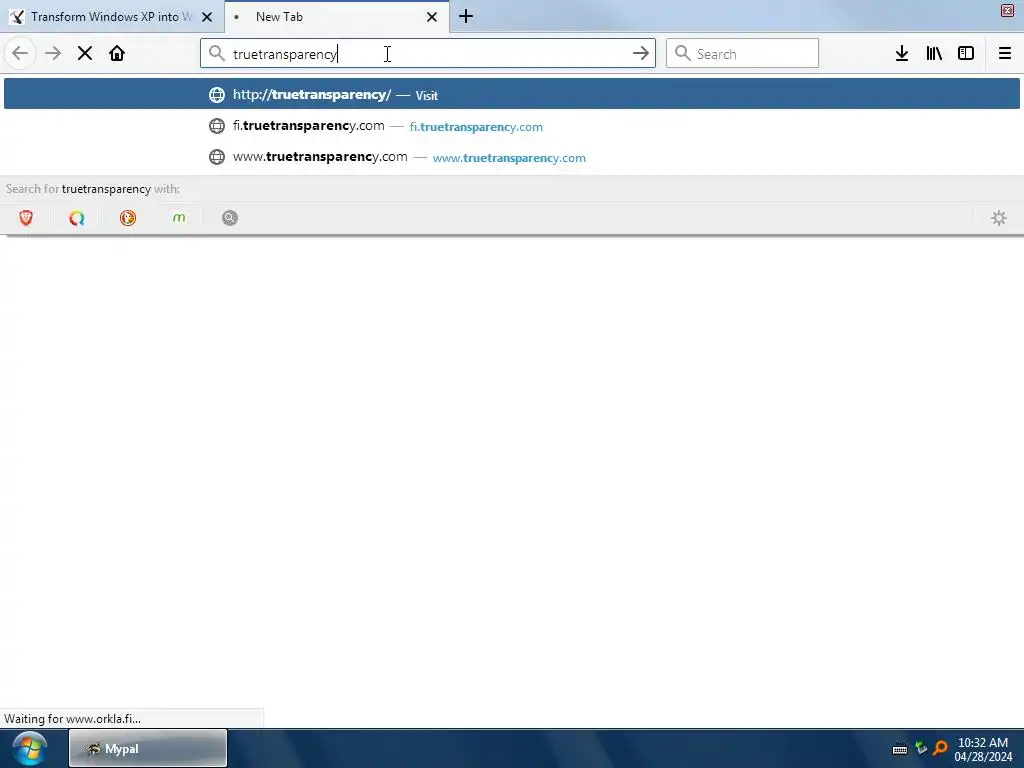
Task: Toggle the sidebar panel icon
Action: pos(966,54)
